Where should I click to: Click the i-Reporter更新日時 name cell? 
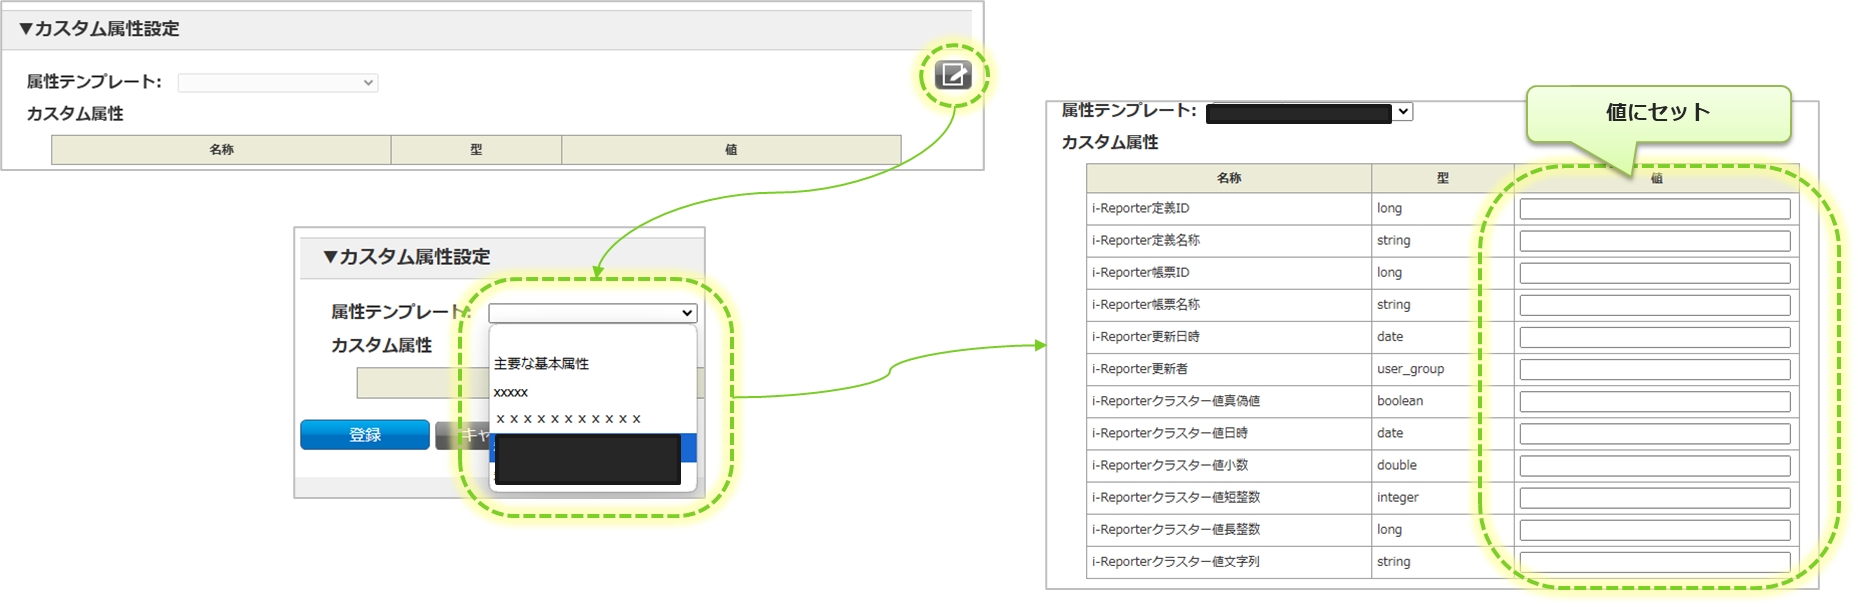click(x=1229, y=336)
